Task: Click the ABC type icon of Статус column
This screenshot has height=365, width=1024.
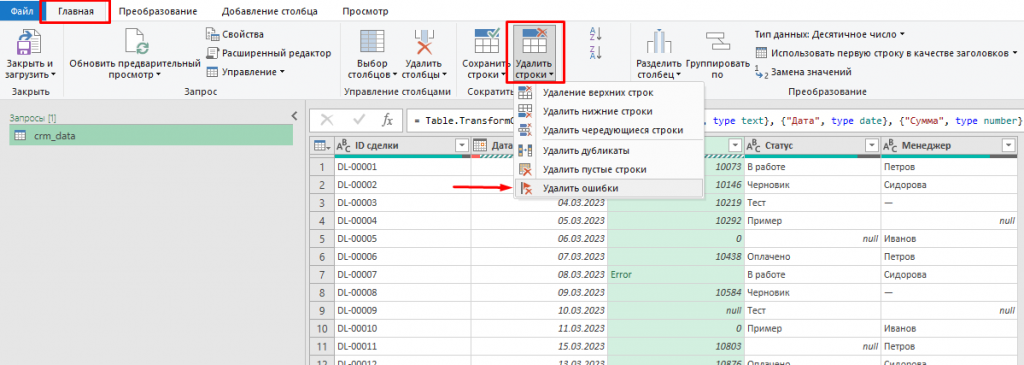Action: point(753,146)
